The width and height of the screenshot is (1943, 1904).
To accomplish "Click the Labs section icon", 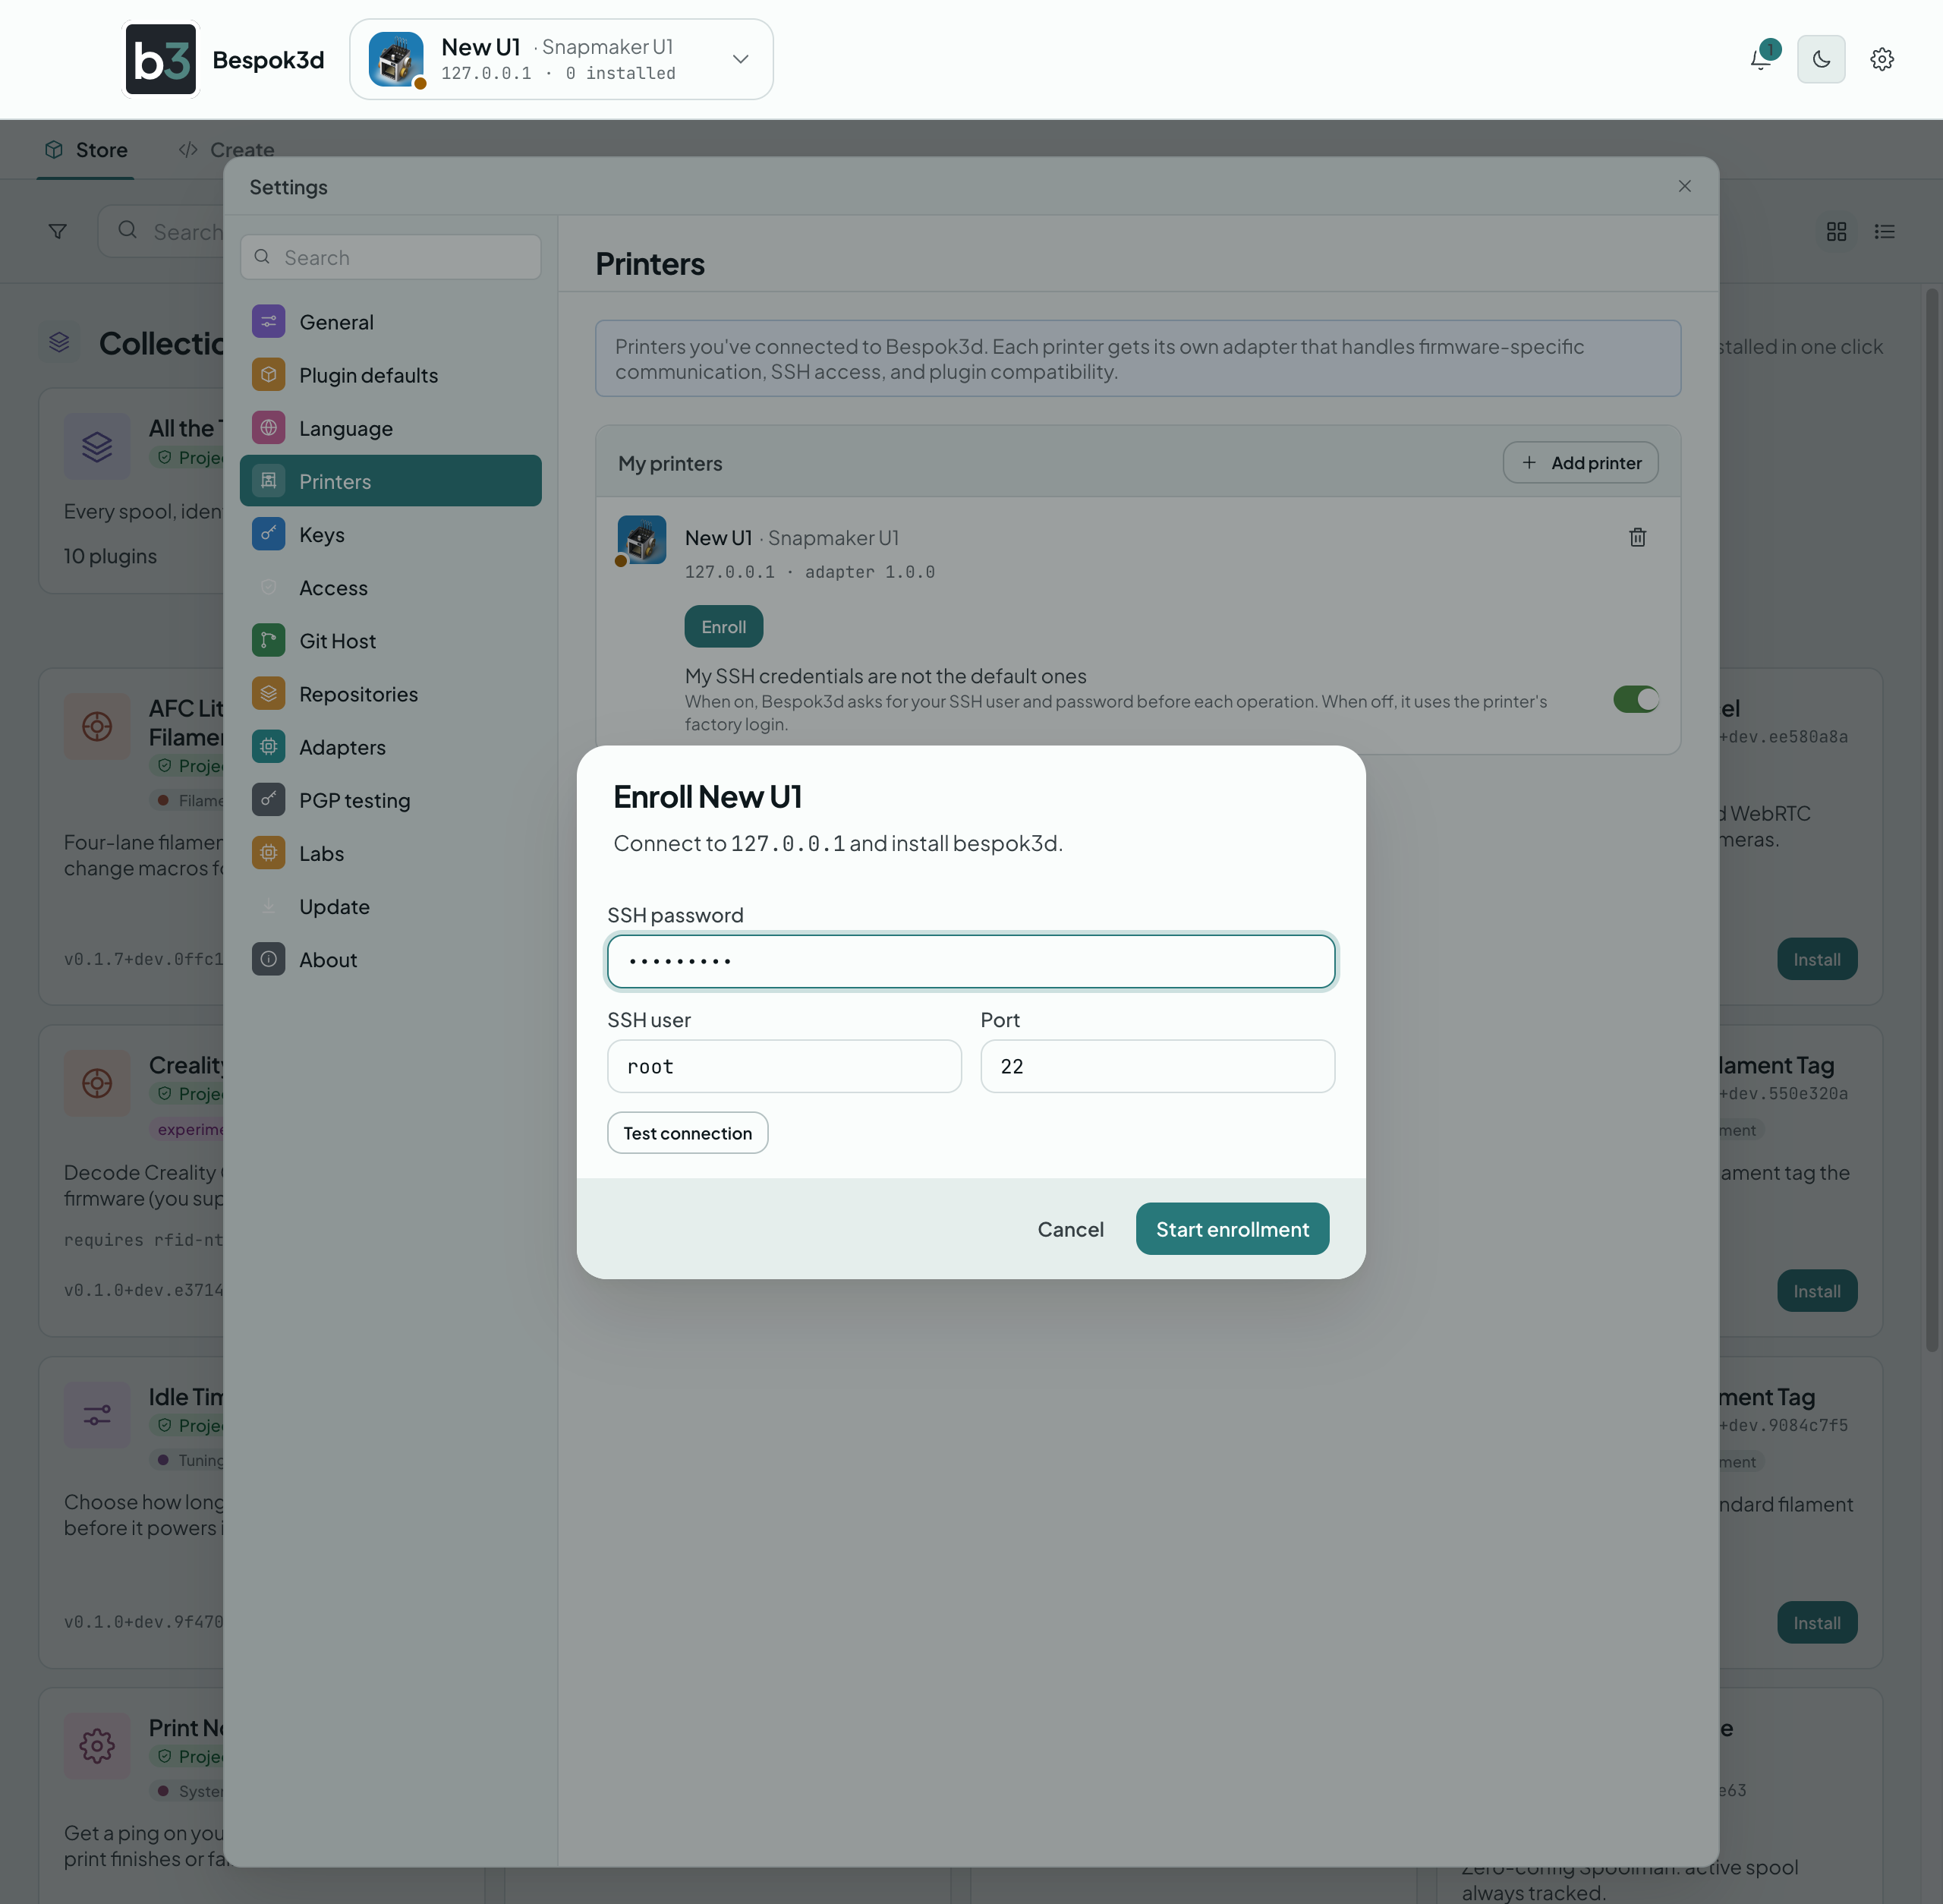I will 268,852.
